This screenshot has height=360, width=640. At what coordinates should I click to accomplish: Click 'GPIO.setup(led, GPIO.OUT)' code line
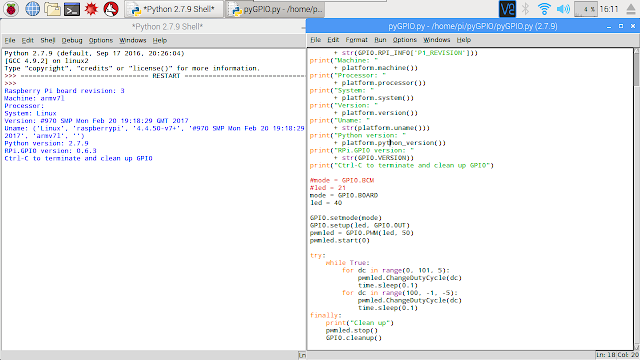pyautogui.click(x=360, y=225)
